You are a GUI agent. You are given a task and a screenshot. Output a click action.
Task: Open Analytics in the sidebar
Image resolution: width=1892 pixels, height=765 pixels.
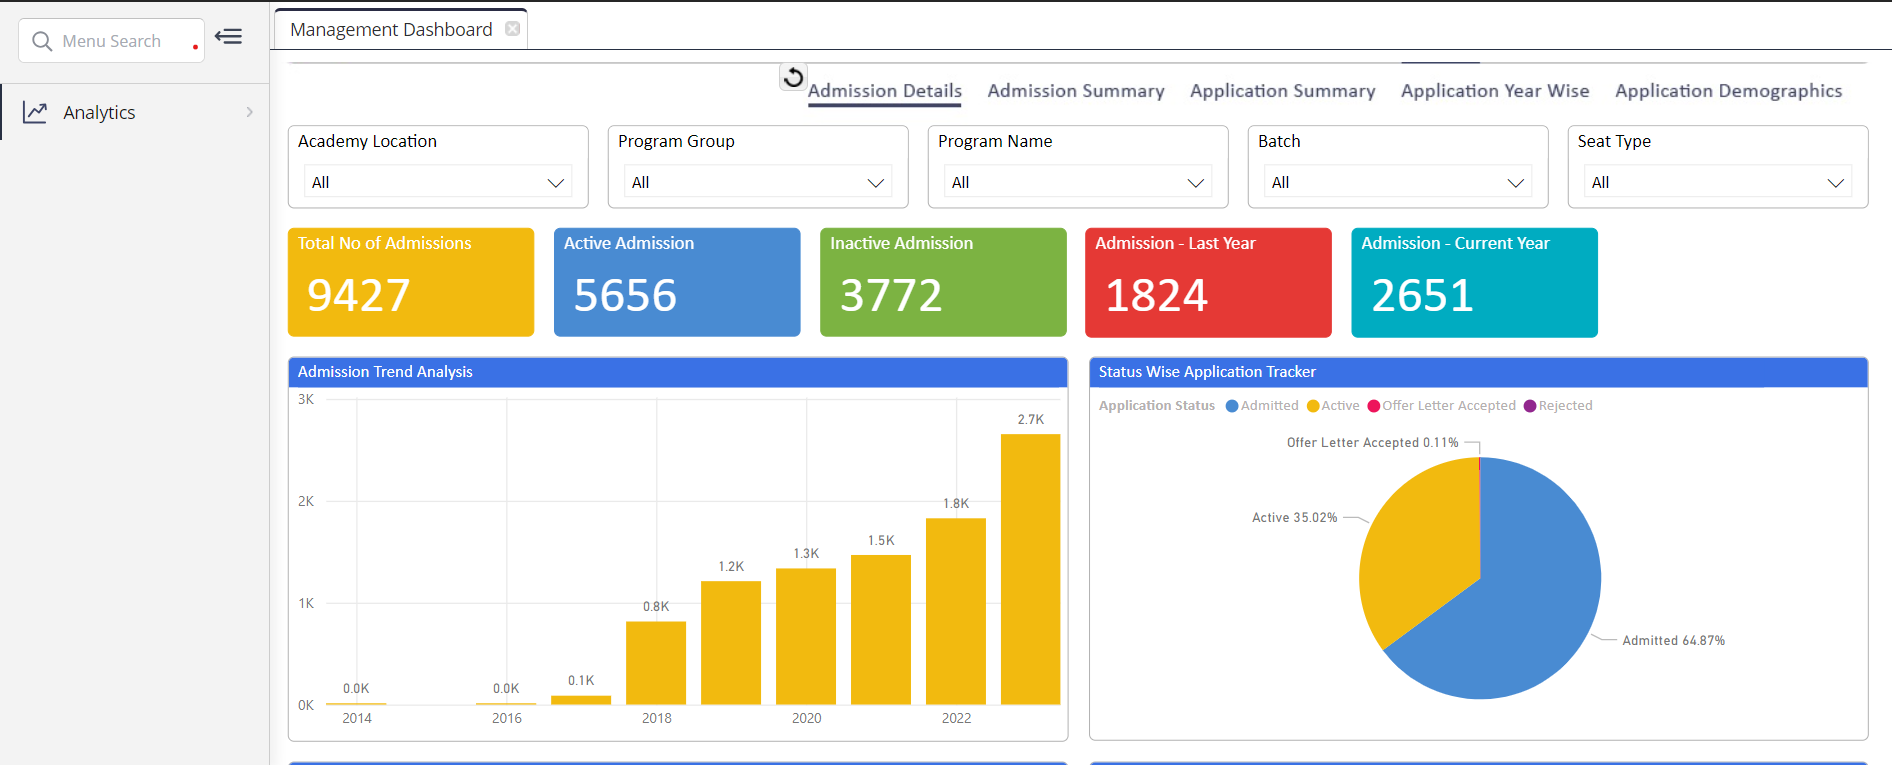[135, 112]
